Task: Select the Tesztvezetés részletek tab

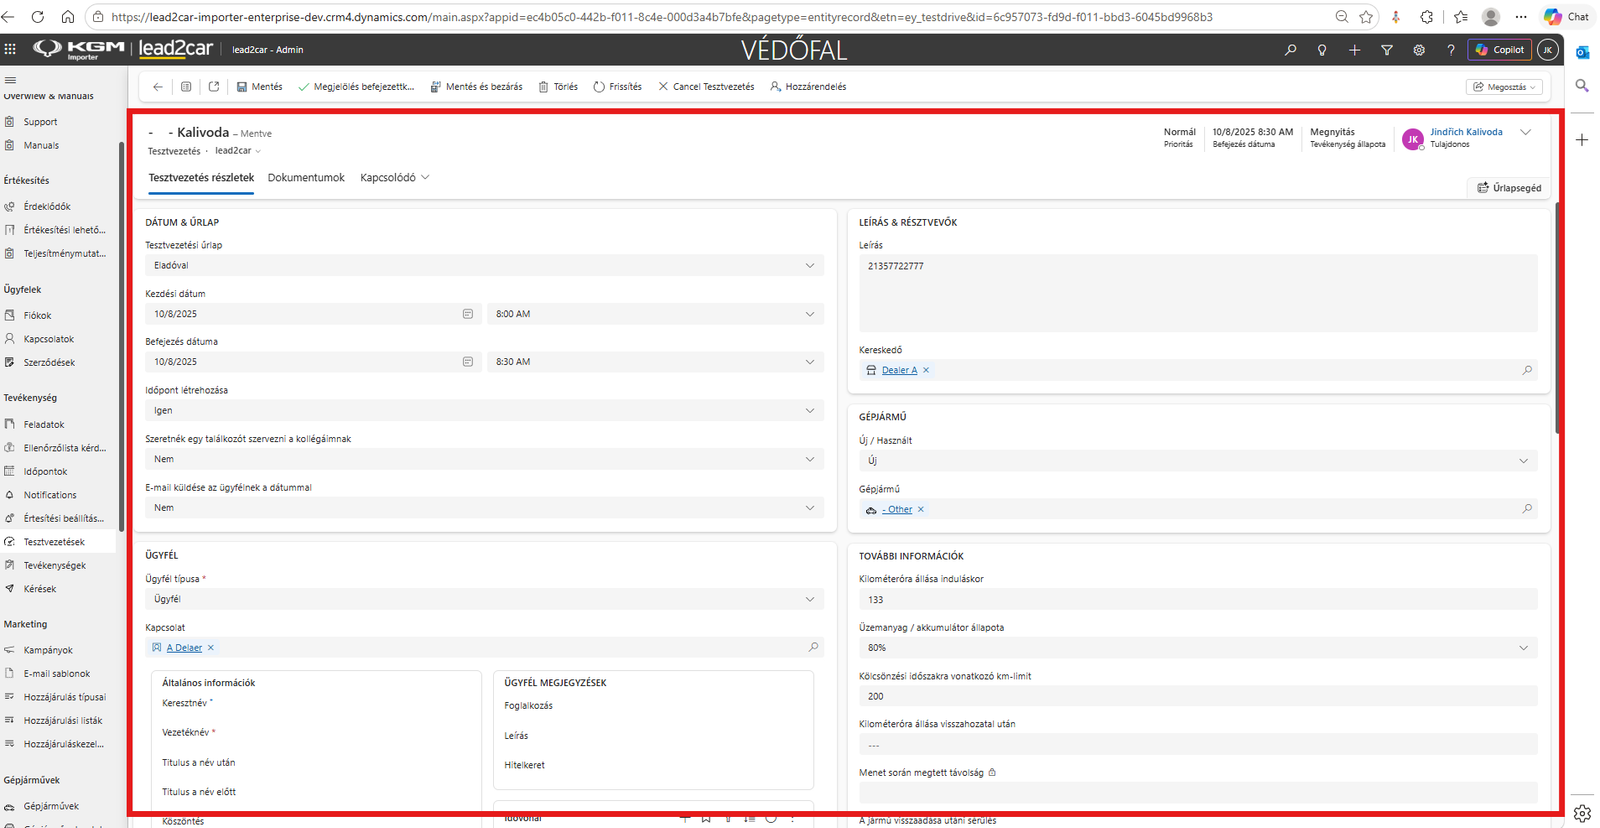Action: coord(201,178)
